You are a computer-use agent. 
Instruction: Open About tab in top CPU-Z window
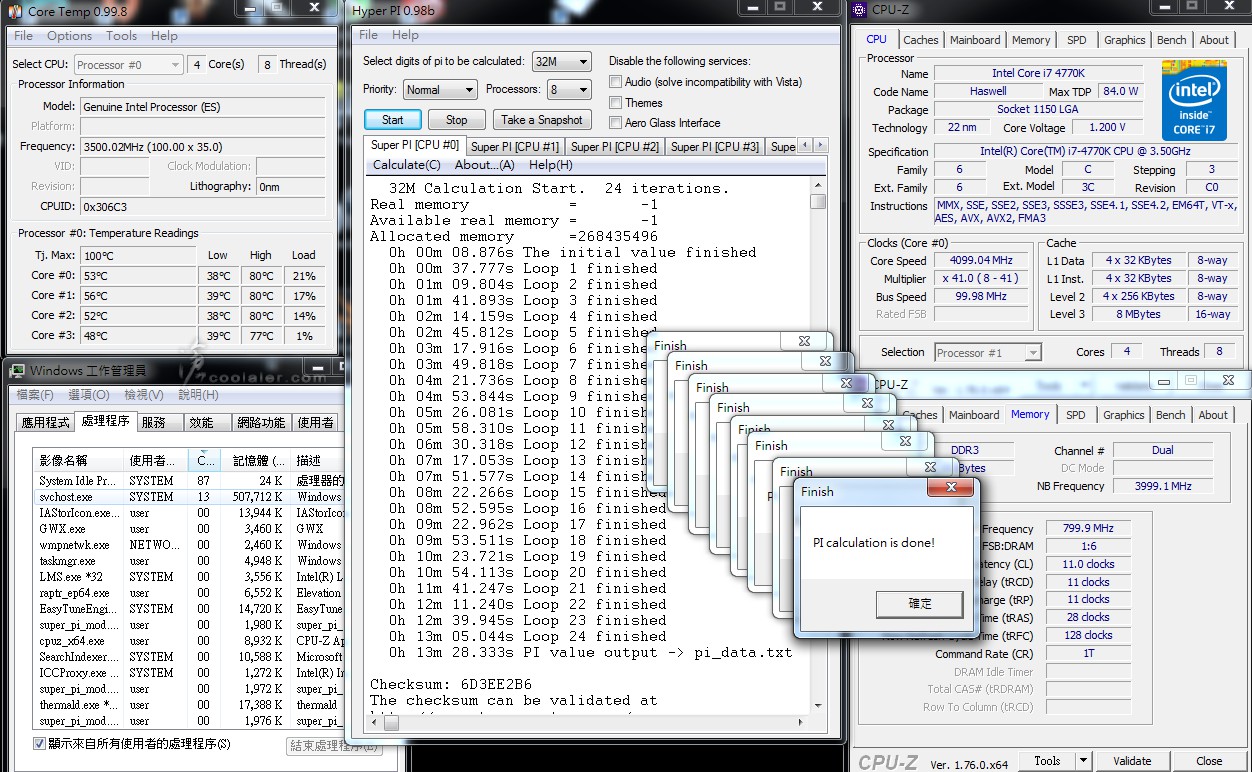[x=1214, y=40]
